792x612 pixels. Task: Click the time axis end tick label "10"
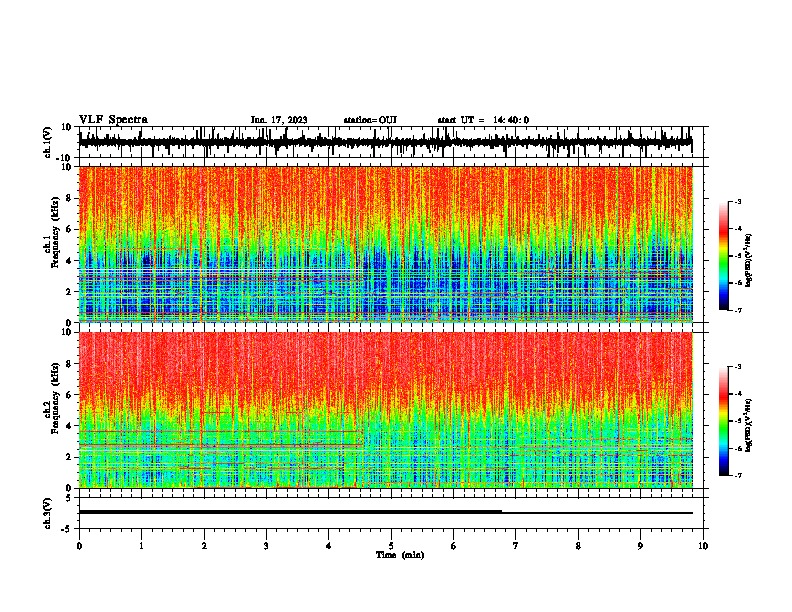tap(703, 546)
